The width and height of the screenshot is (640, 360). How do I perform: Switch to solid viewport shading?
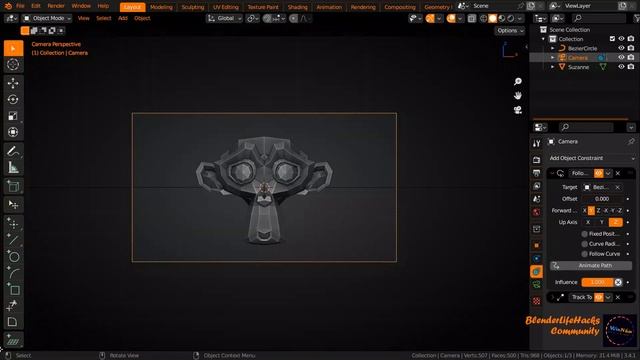click(x=493, y=18)
